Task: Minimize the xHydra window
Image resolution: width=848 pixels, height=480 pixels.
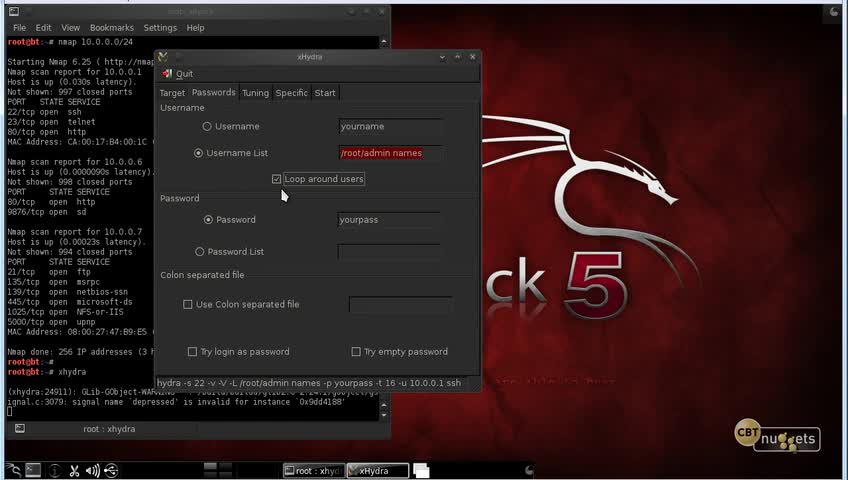Action: point(442,57)
